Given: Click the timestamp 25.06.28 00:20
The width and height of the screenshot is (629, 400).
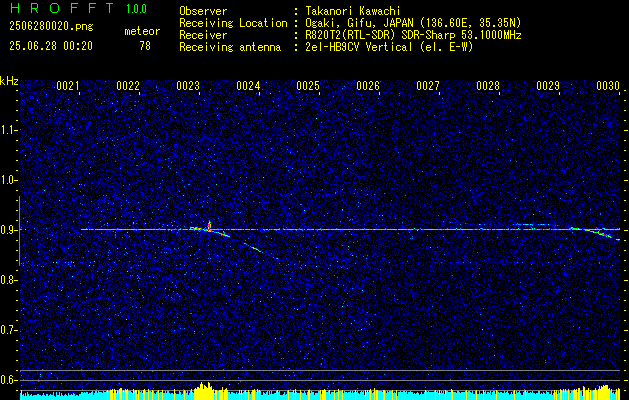Looking at the screenshot, I should coord(51,46).
